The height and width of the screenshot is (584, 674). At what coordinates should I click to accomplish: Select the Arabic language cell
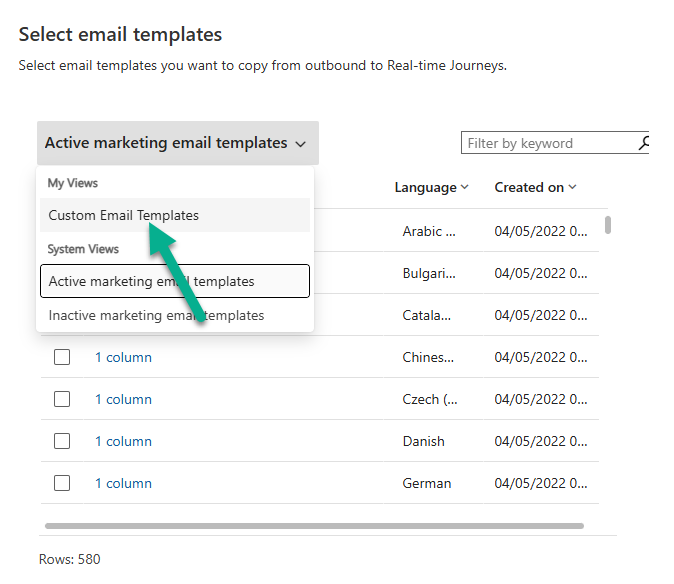pos(428,231)
